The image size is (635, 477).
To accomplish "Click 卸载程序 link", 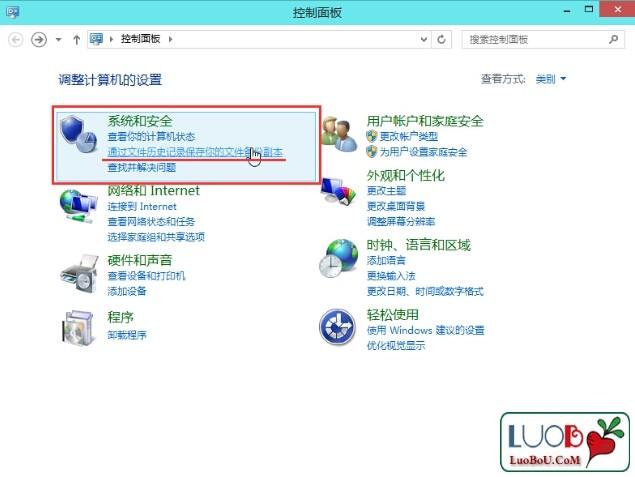I will tap(127, 335).
